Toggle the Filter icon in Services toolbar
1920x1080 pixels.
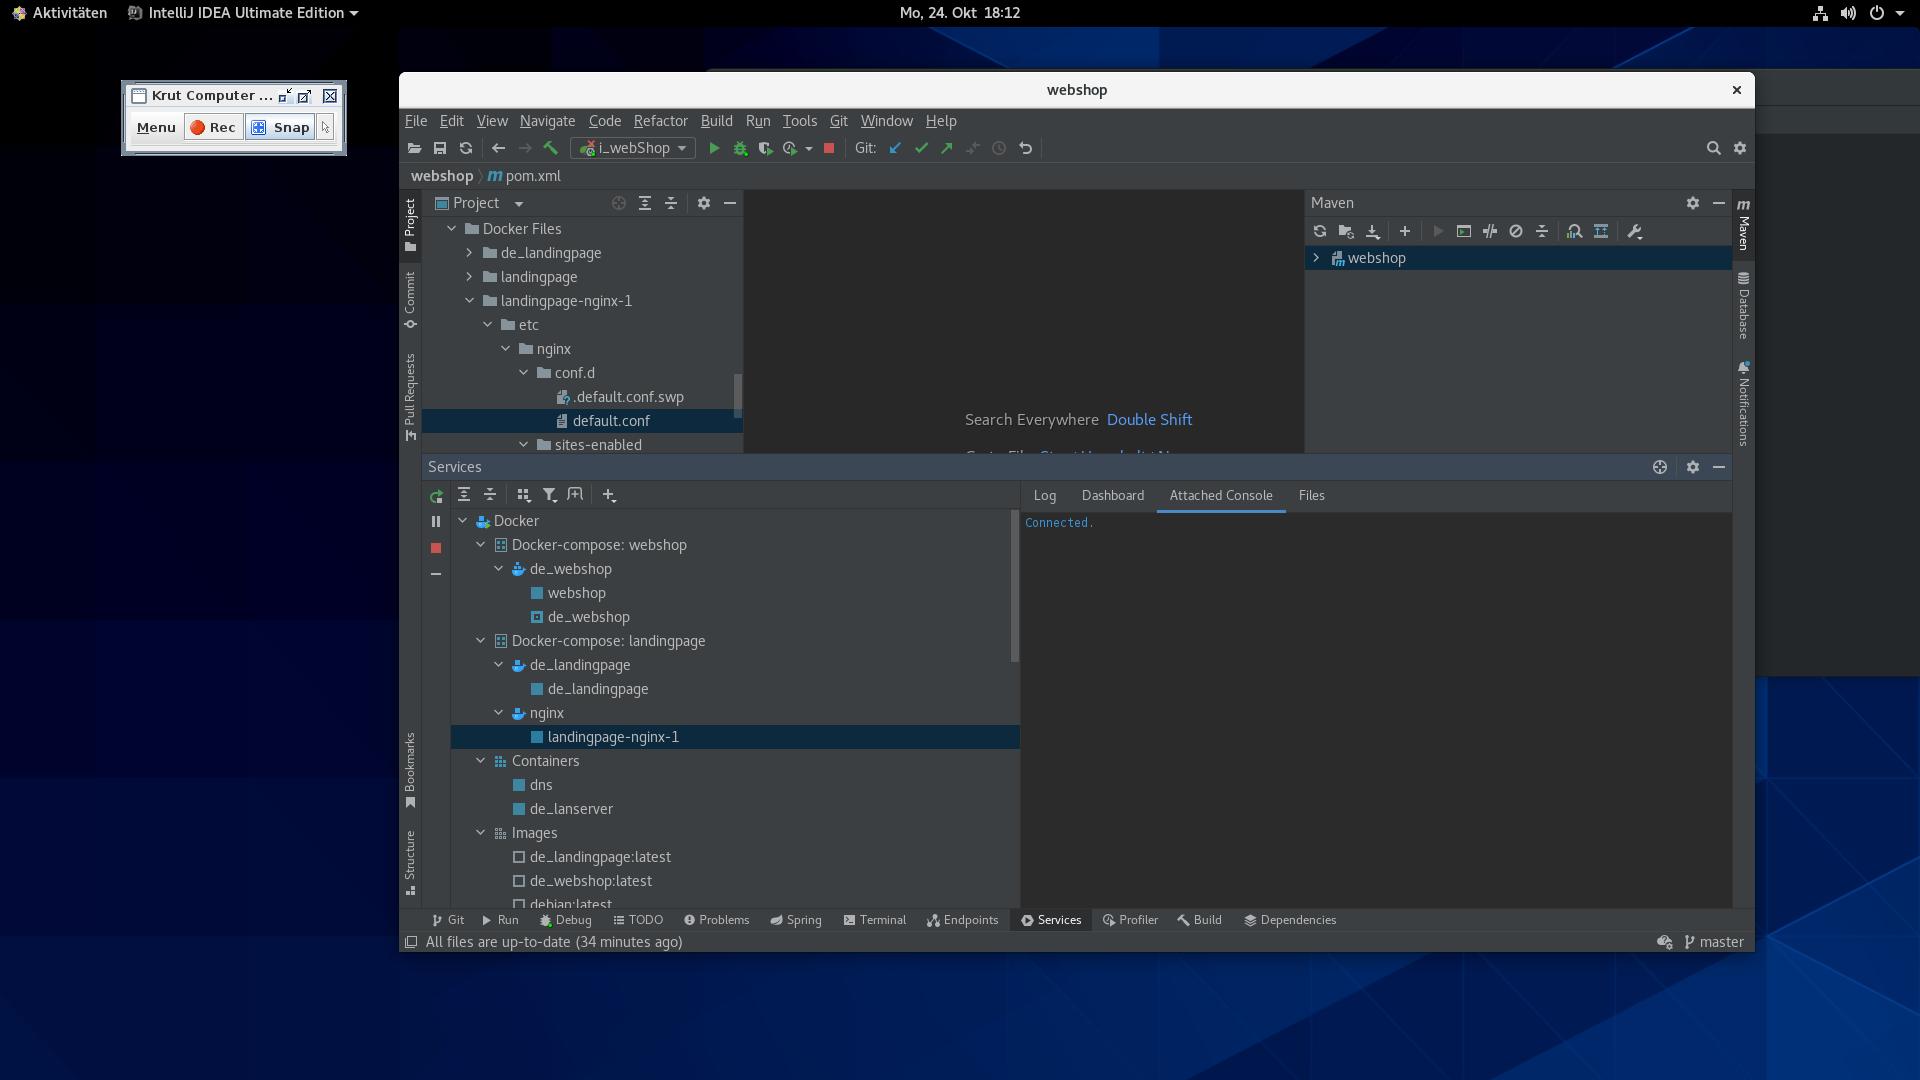pos(549,495)
